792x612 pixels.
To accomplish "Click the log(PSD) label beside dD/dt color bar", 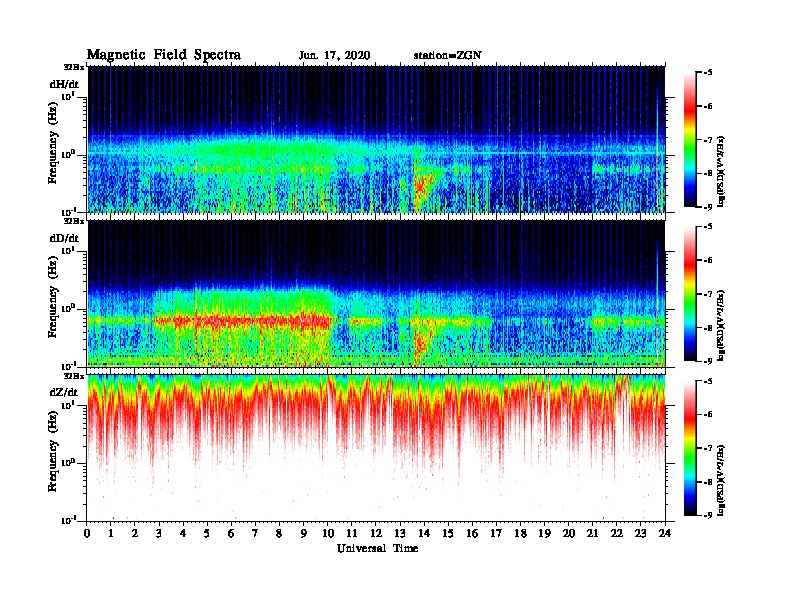I will point(721,325).
